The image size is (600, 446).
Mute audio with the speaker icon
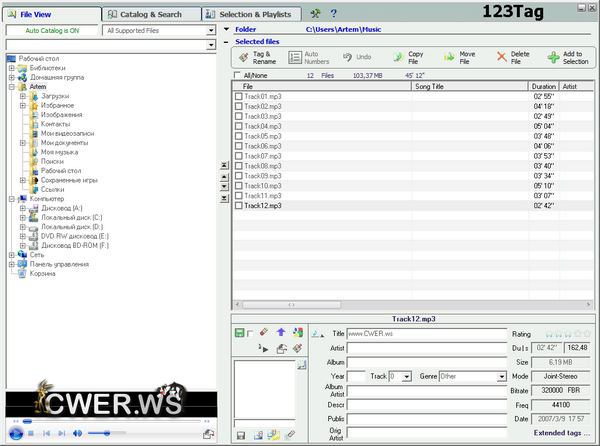point(77,433)
